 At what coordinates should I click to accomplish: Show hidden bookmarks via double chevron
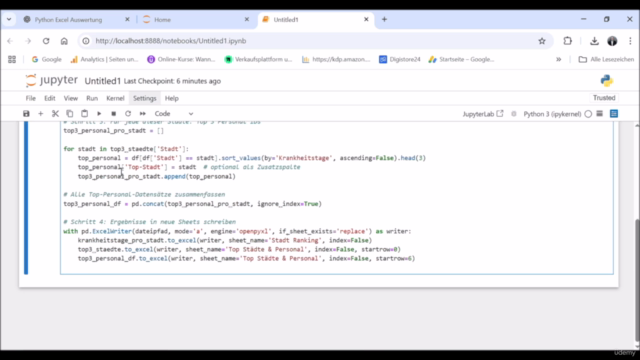[558, 60]
